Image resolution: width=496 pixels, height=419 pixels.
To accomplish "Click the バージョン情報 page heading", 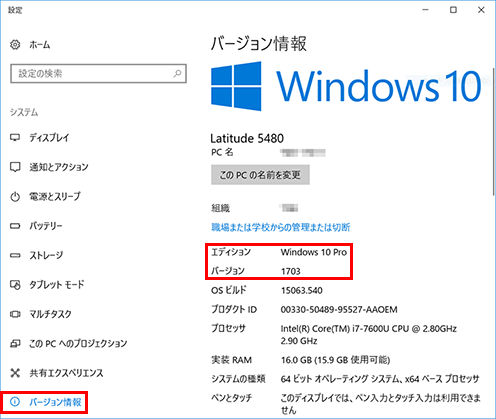I will pyautogui.click(x=259, y=44).
